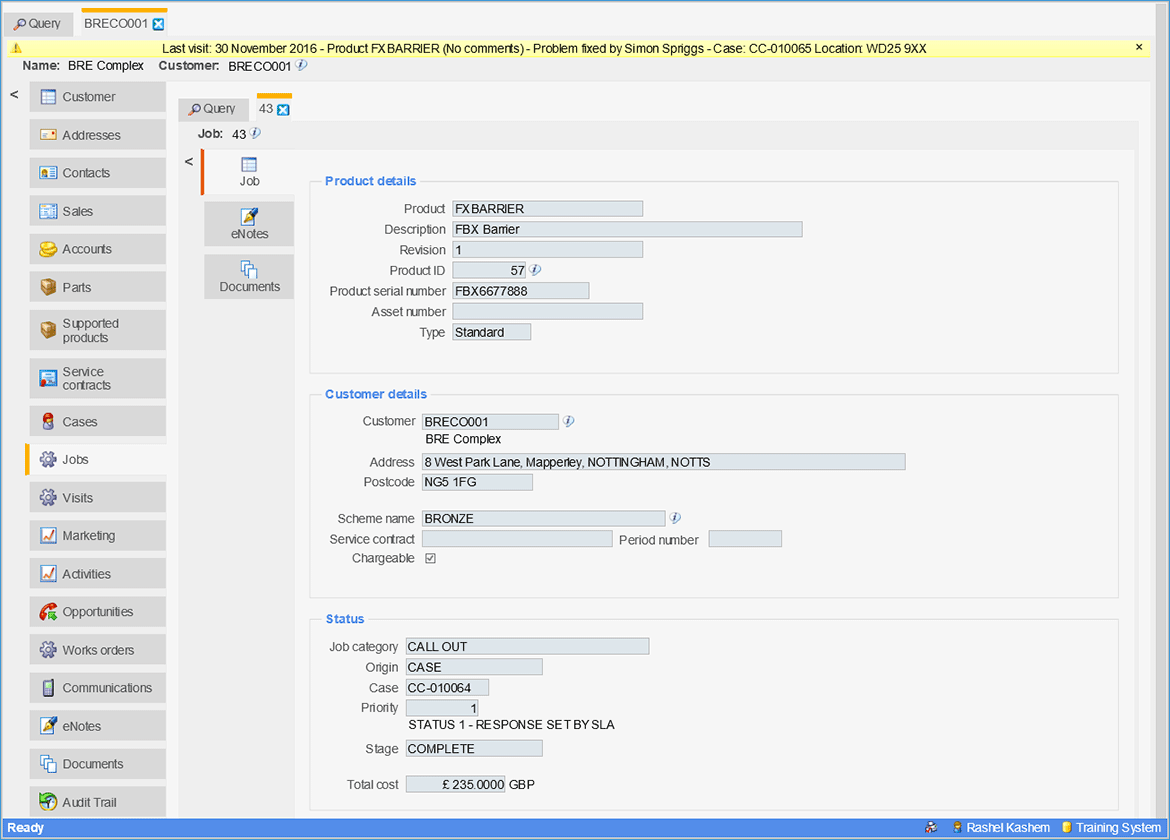Open the Activities sidebar section
The height and width of the screenshot is (840, 1170).
pyautogui.click(x=98, y=574)
